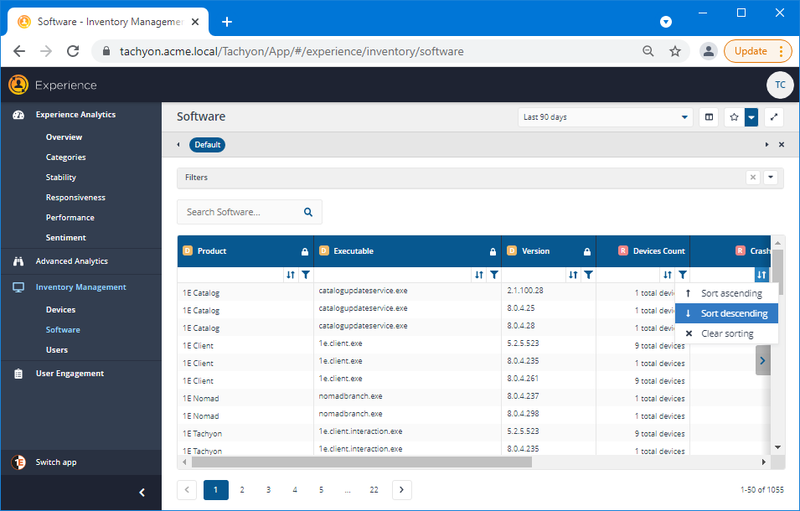Click the User Engagement clipboard icon
800x511 pixels.
(18, 374)
